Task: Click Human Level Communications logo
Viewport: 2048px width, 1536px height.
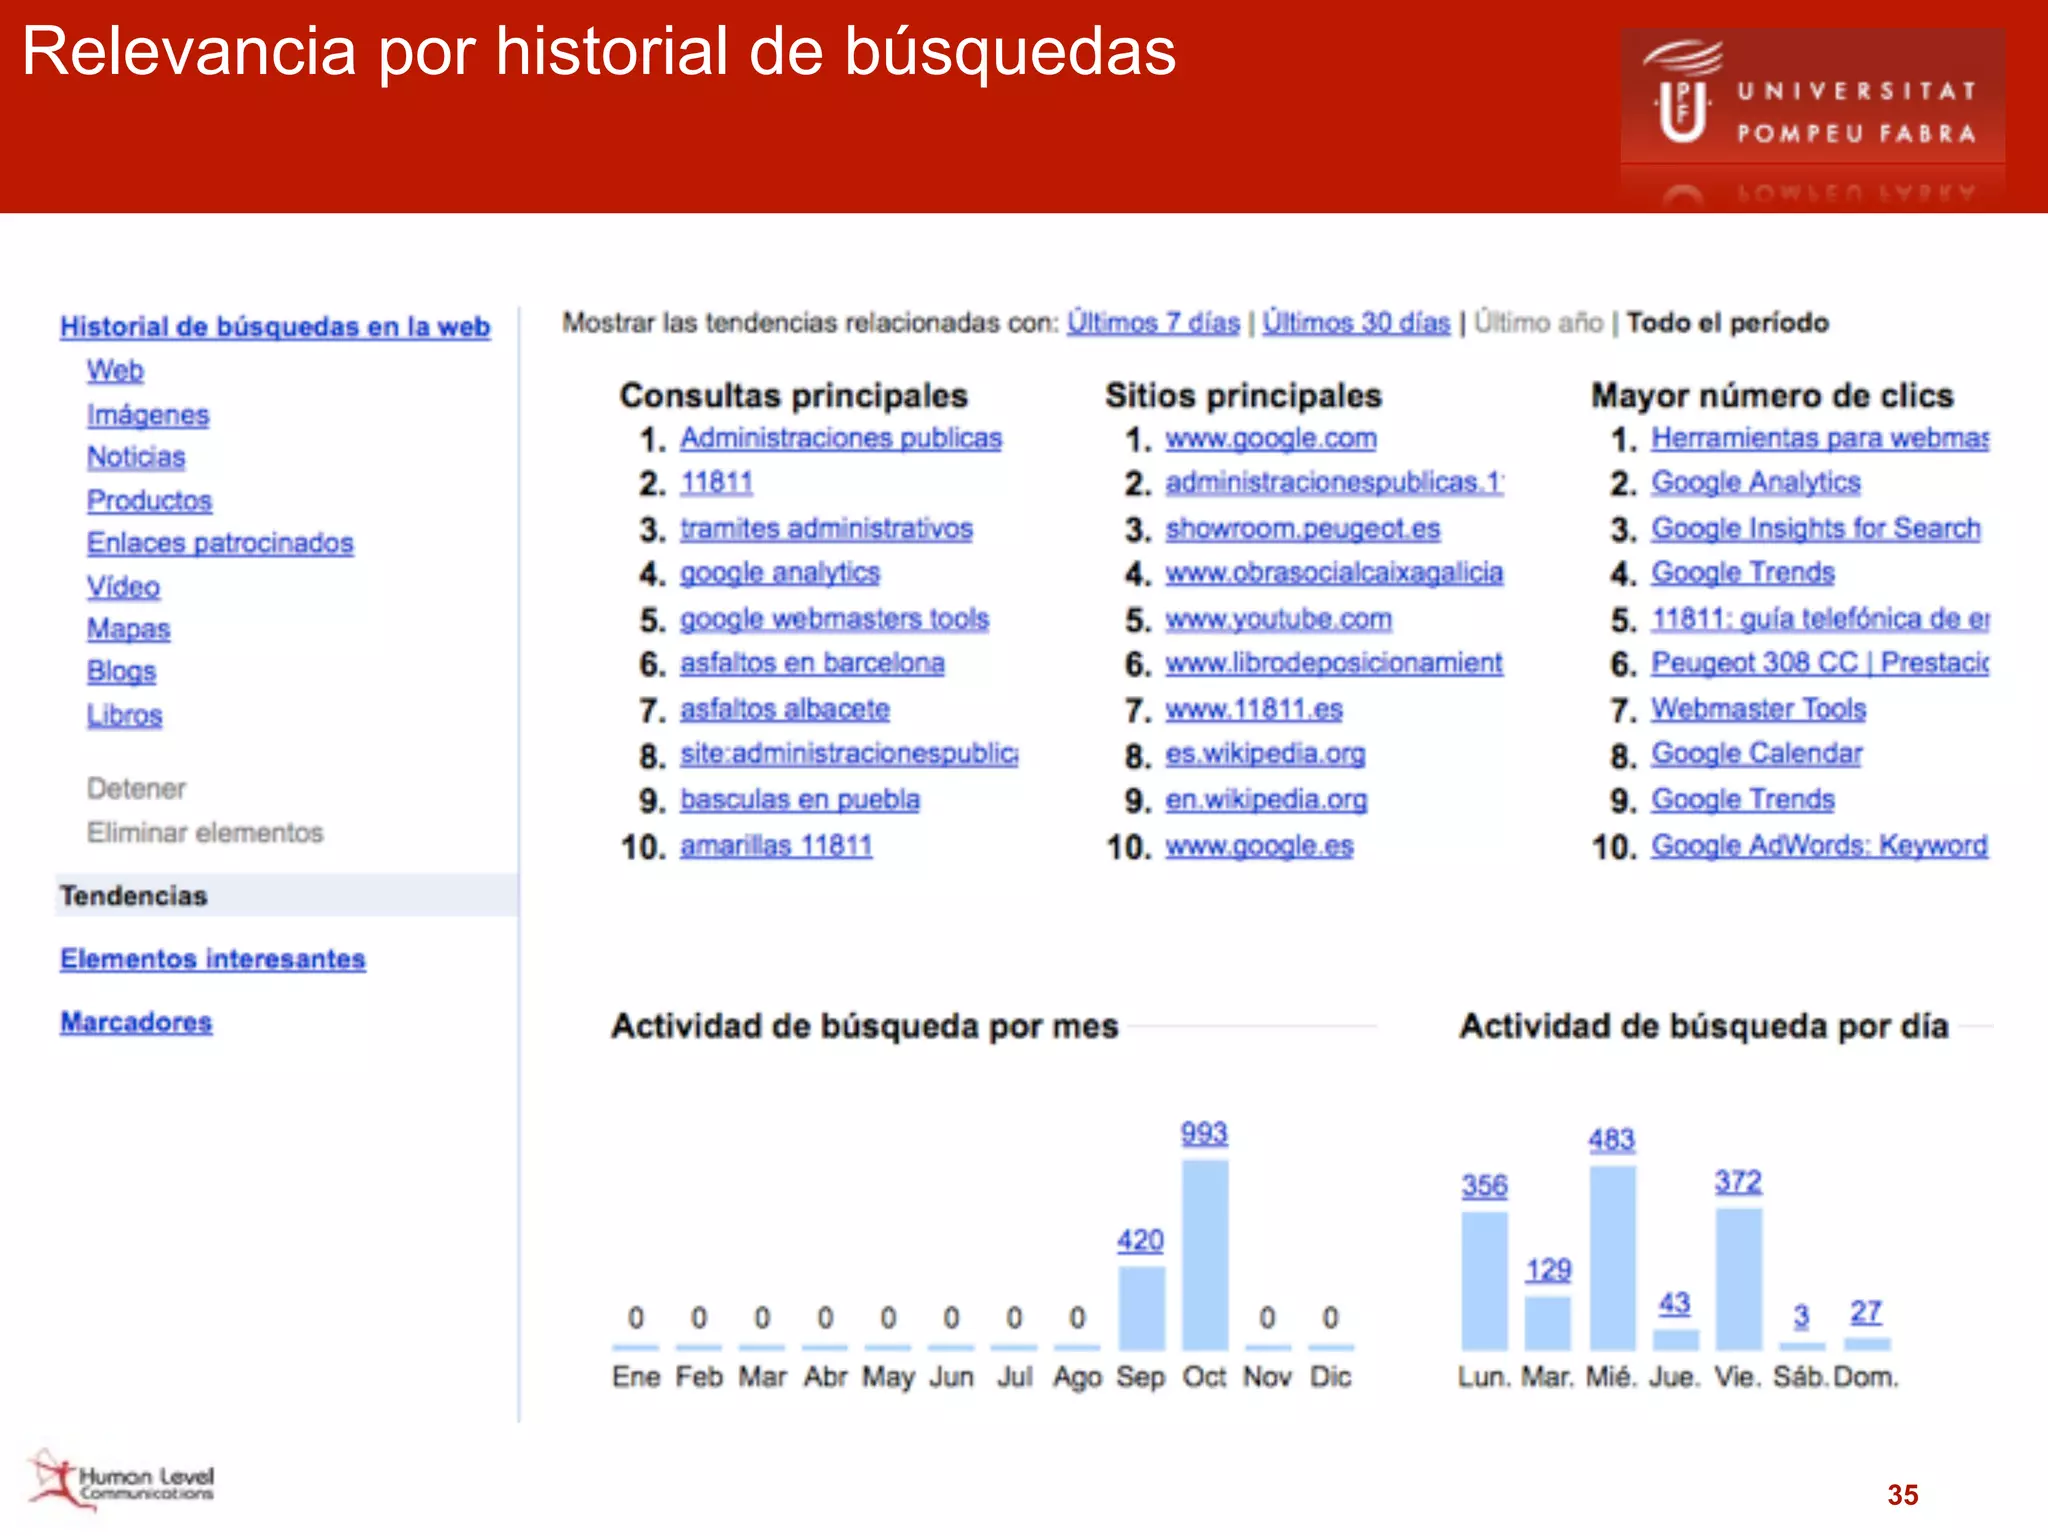Action: click(x=121, y=1480)
